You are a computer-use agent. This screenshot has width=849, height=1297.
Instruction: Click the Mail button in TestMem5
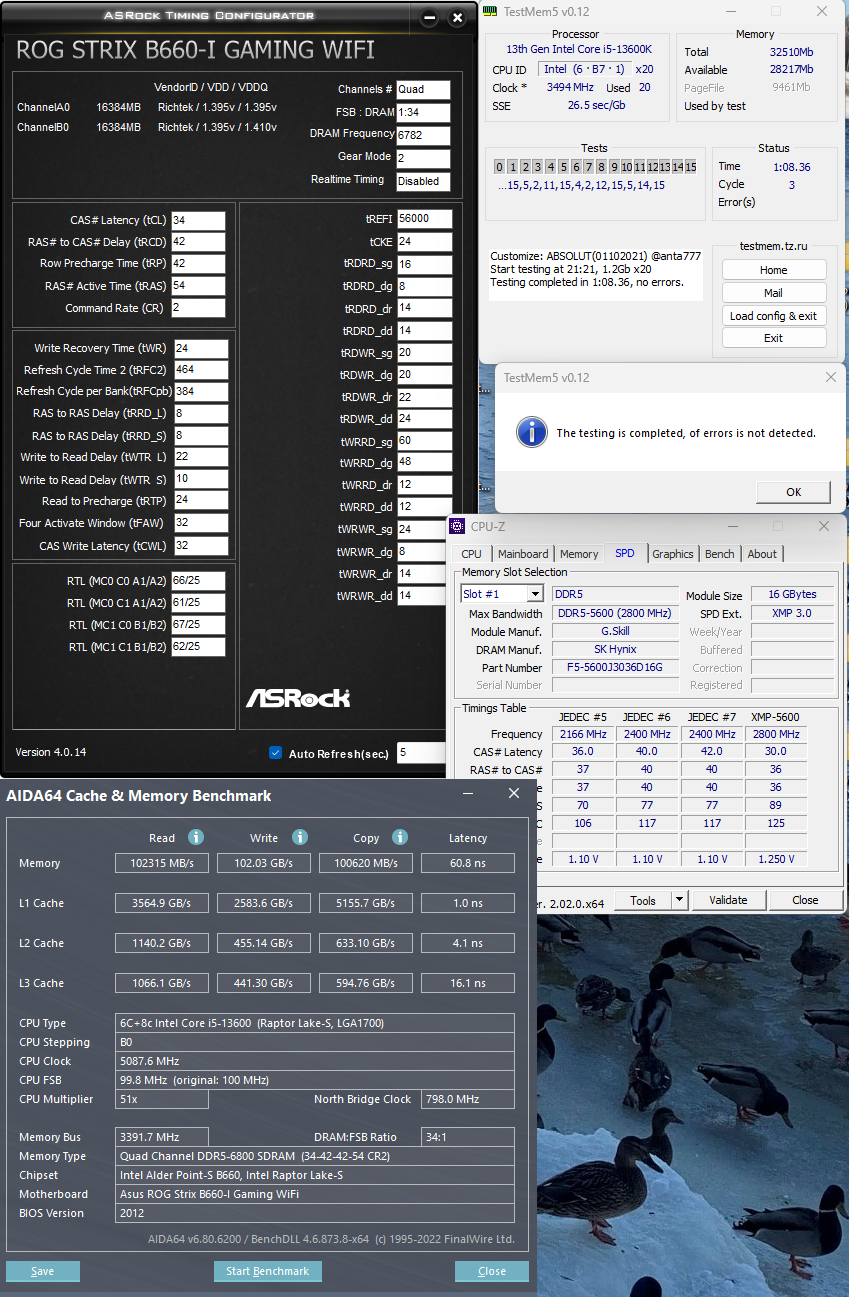(774, 293)
